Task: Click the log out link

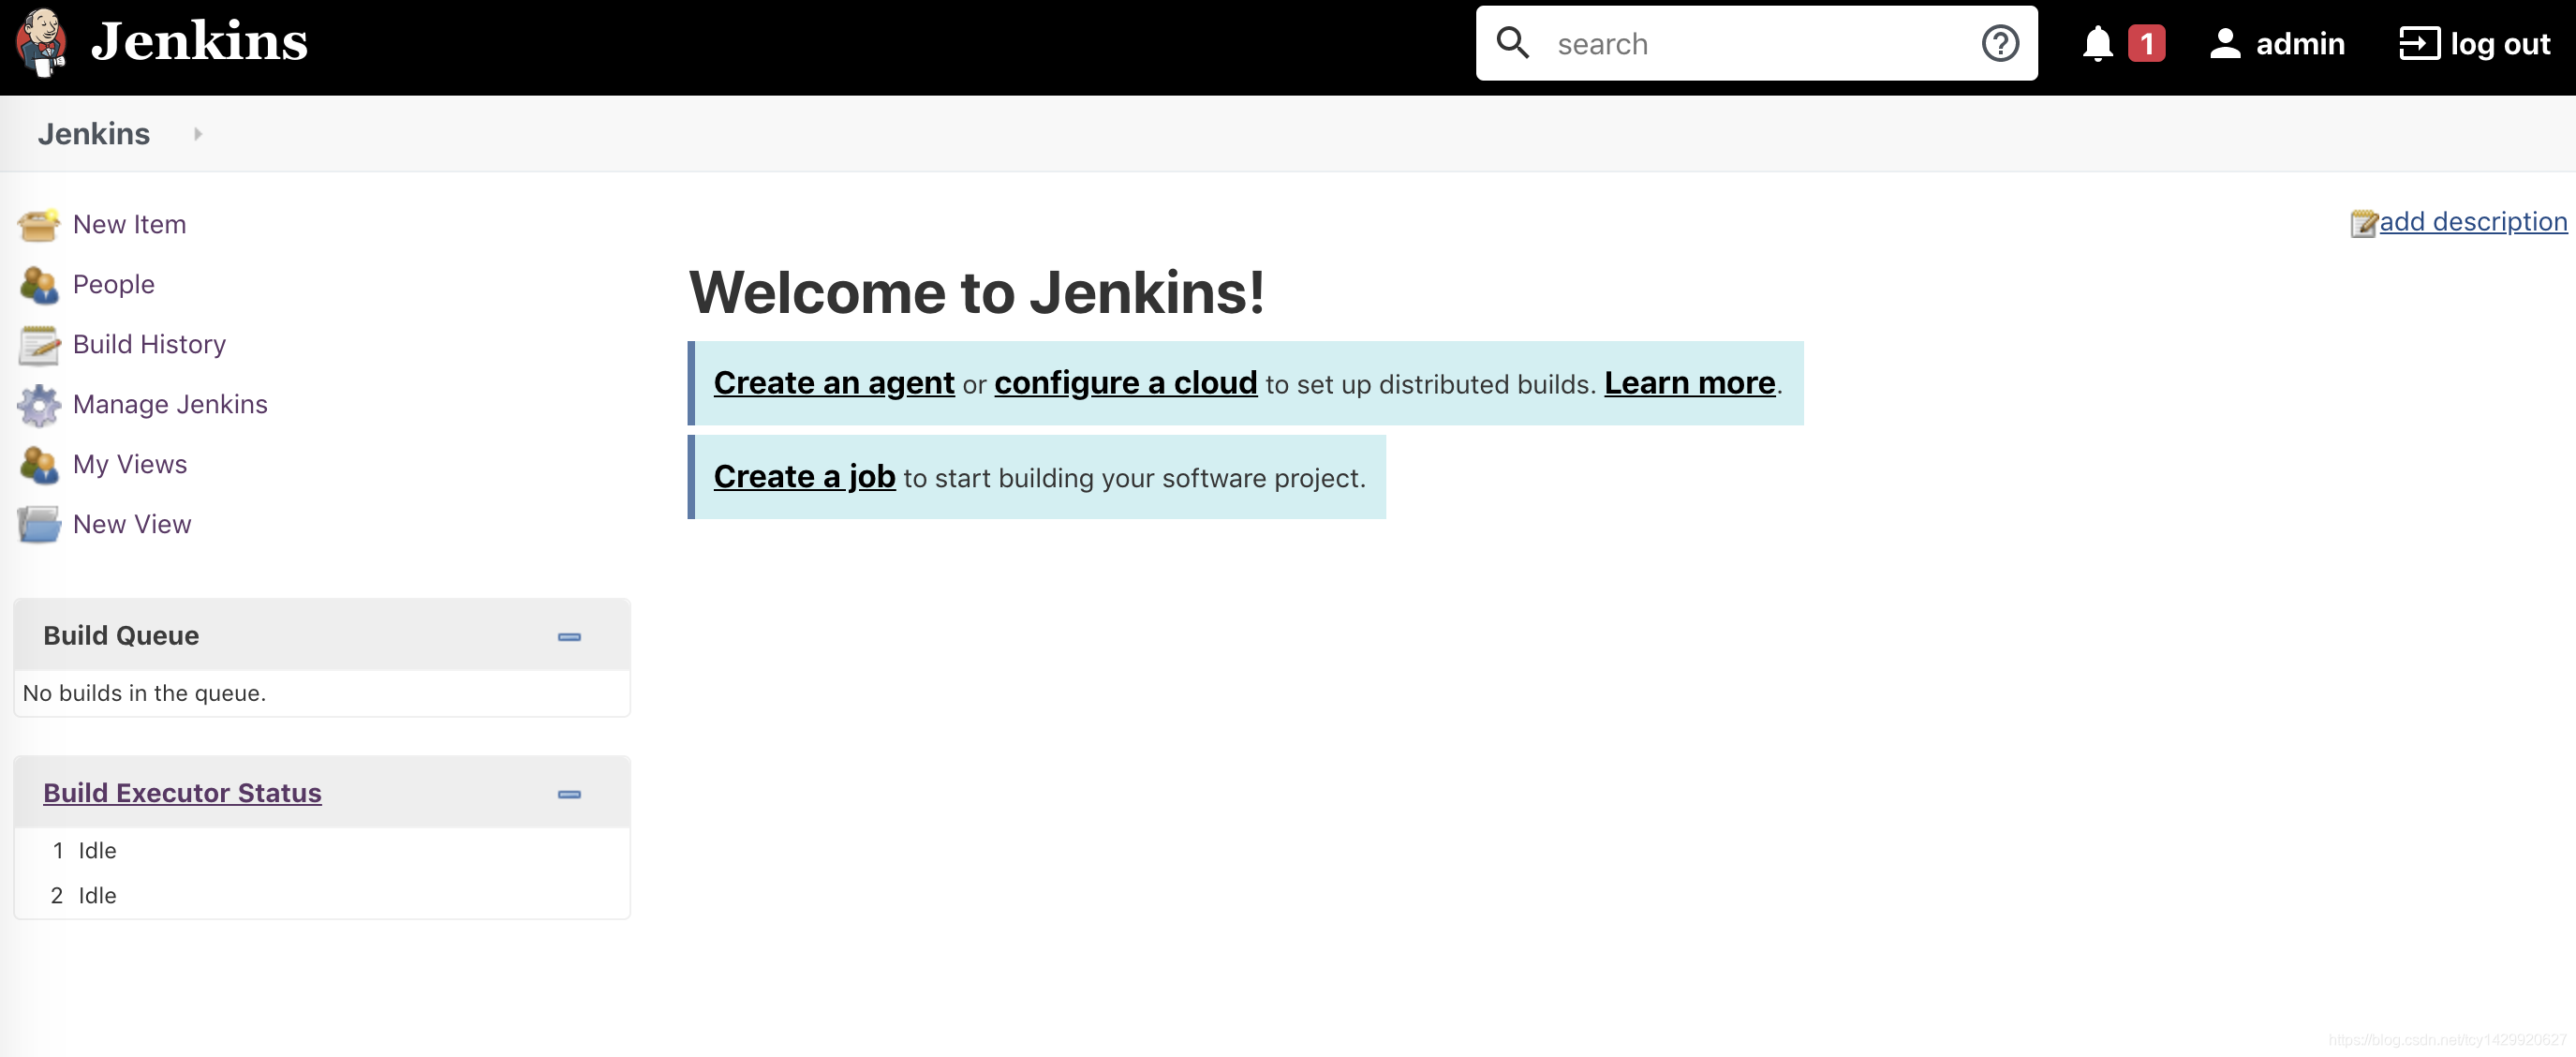Action: click(2475, 44)
